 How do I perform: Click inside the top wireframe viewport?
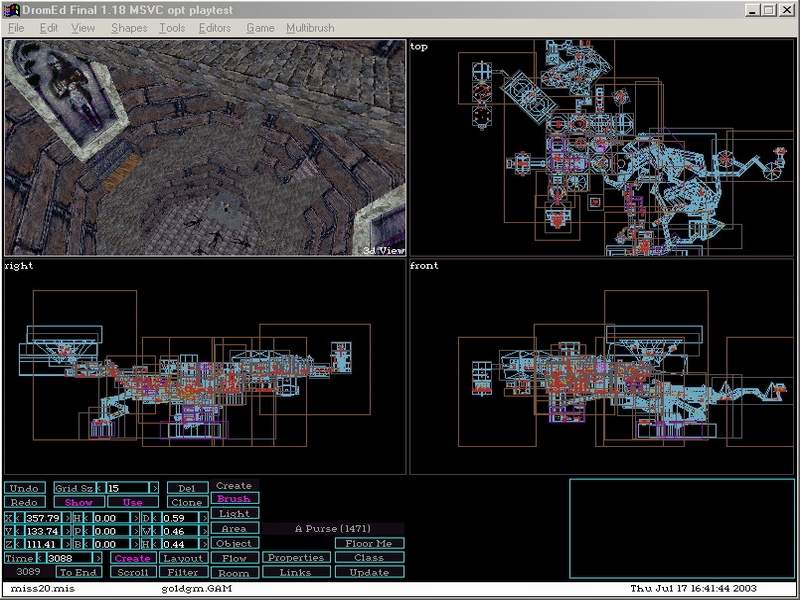click(x=602, y=148)
